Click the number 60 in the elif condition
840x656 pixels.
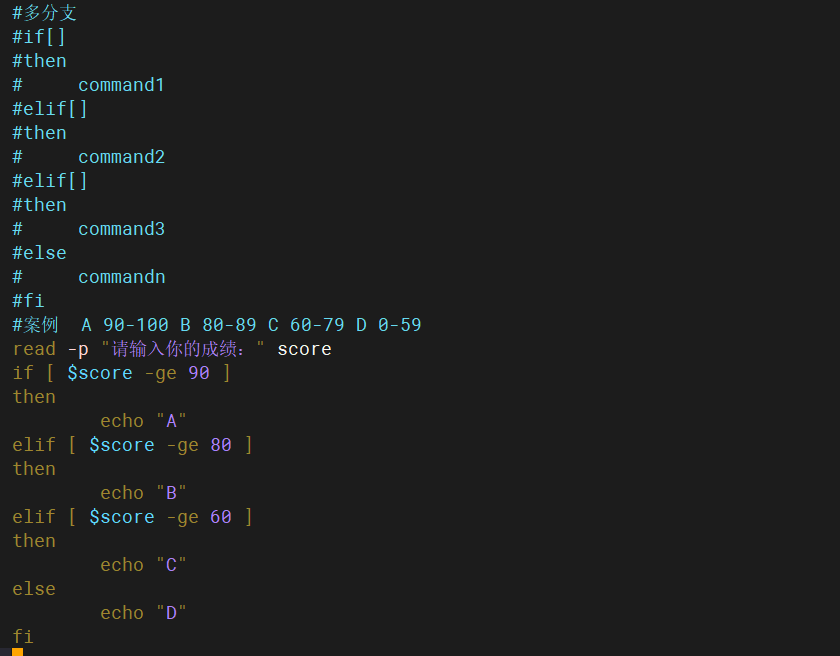coord(221,517)
